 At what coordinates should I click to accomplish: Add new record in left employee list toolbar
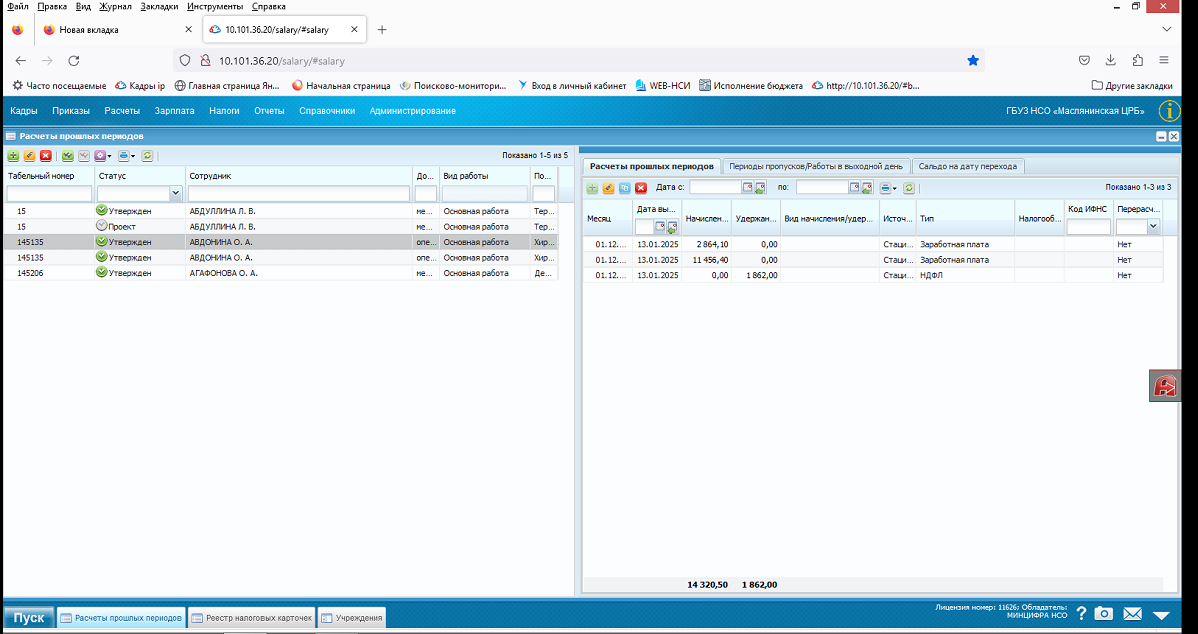(13, 156)
